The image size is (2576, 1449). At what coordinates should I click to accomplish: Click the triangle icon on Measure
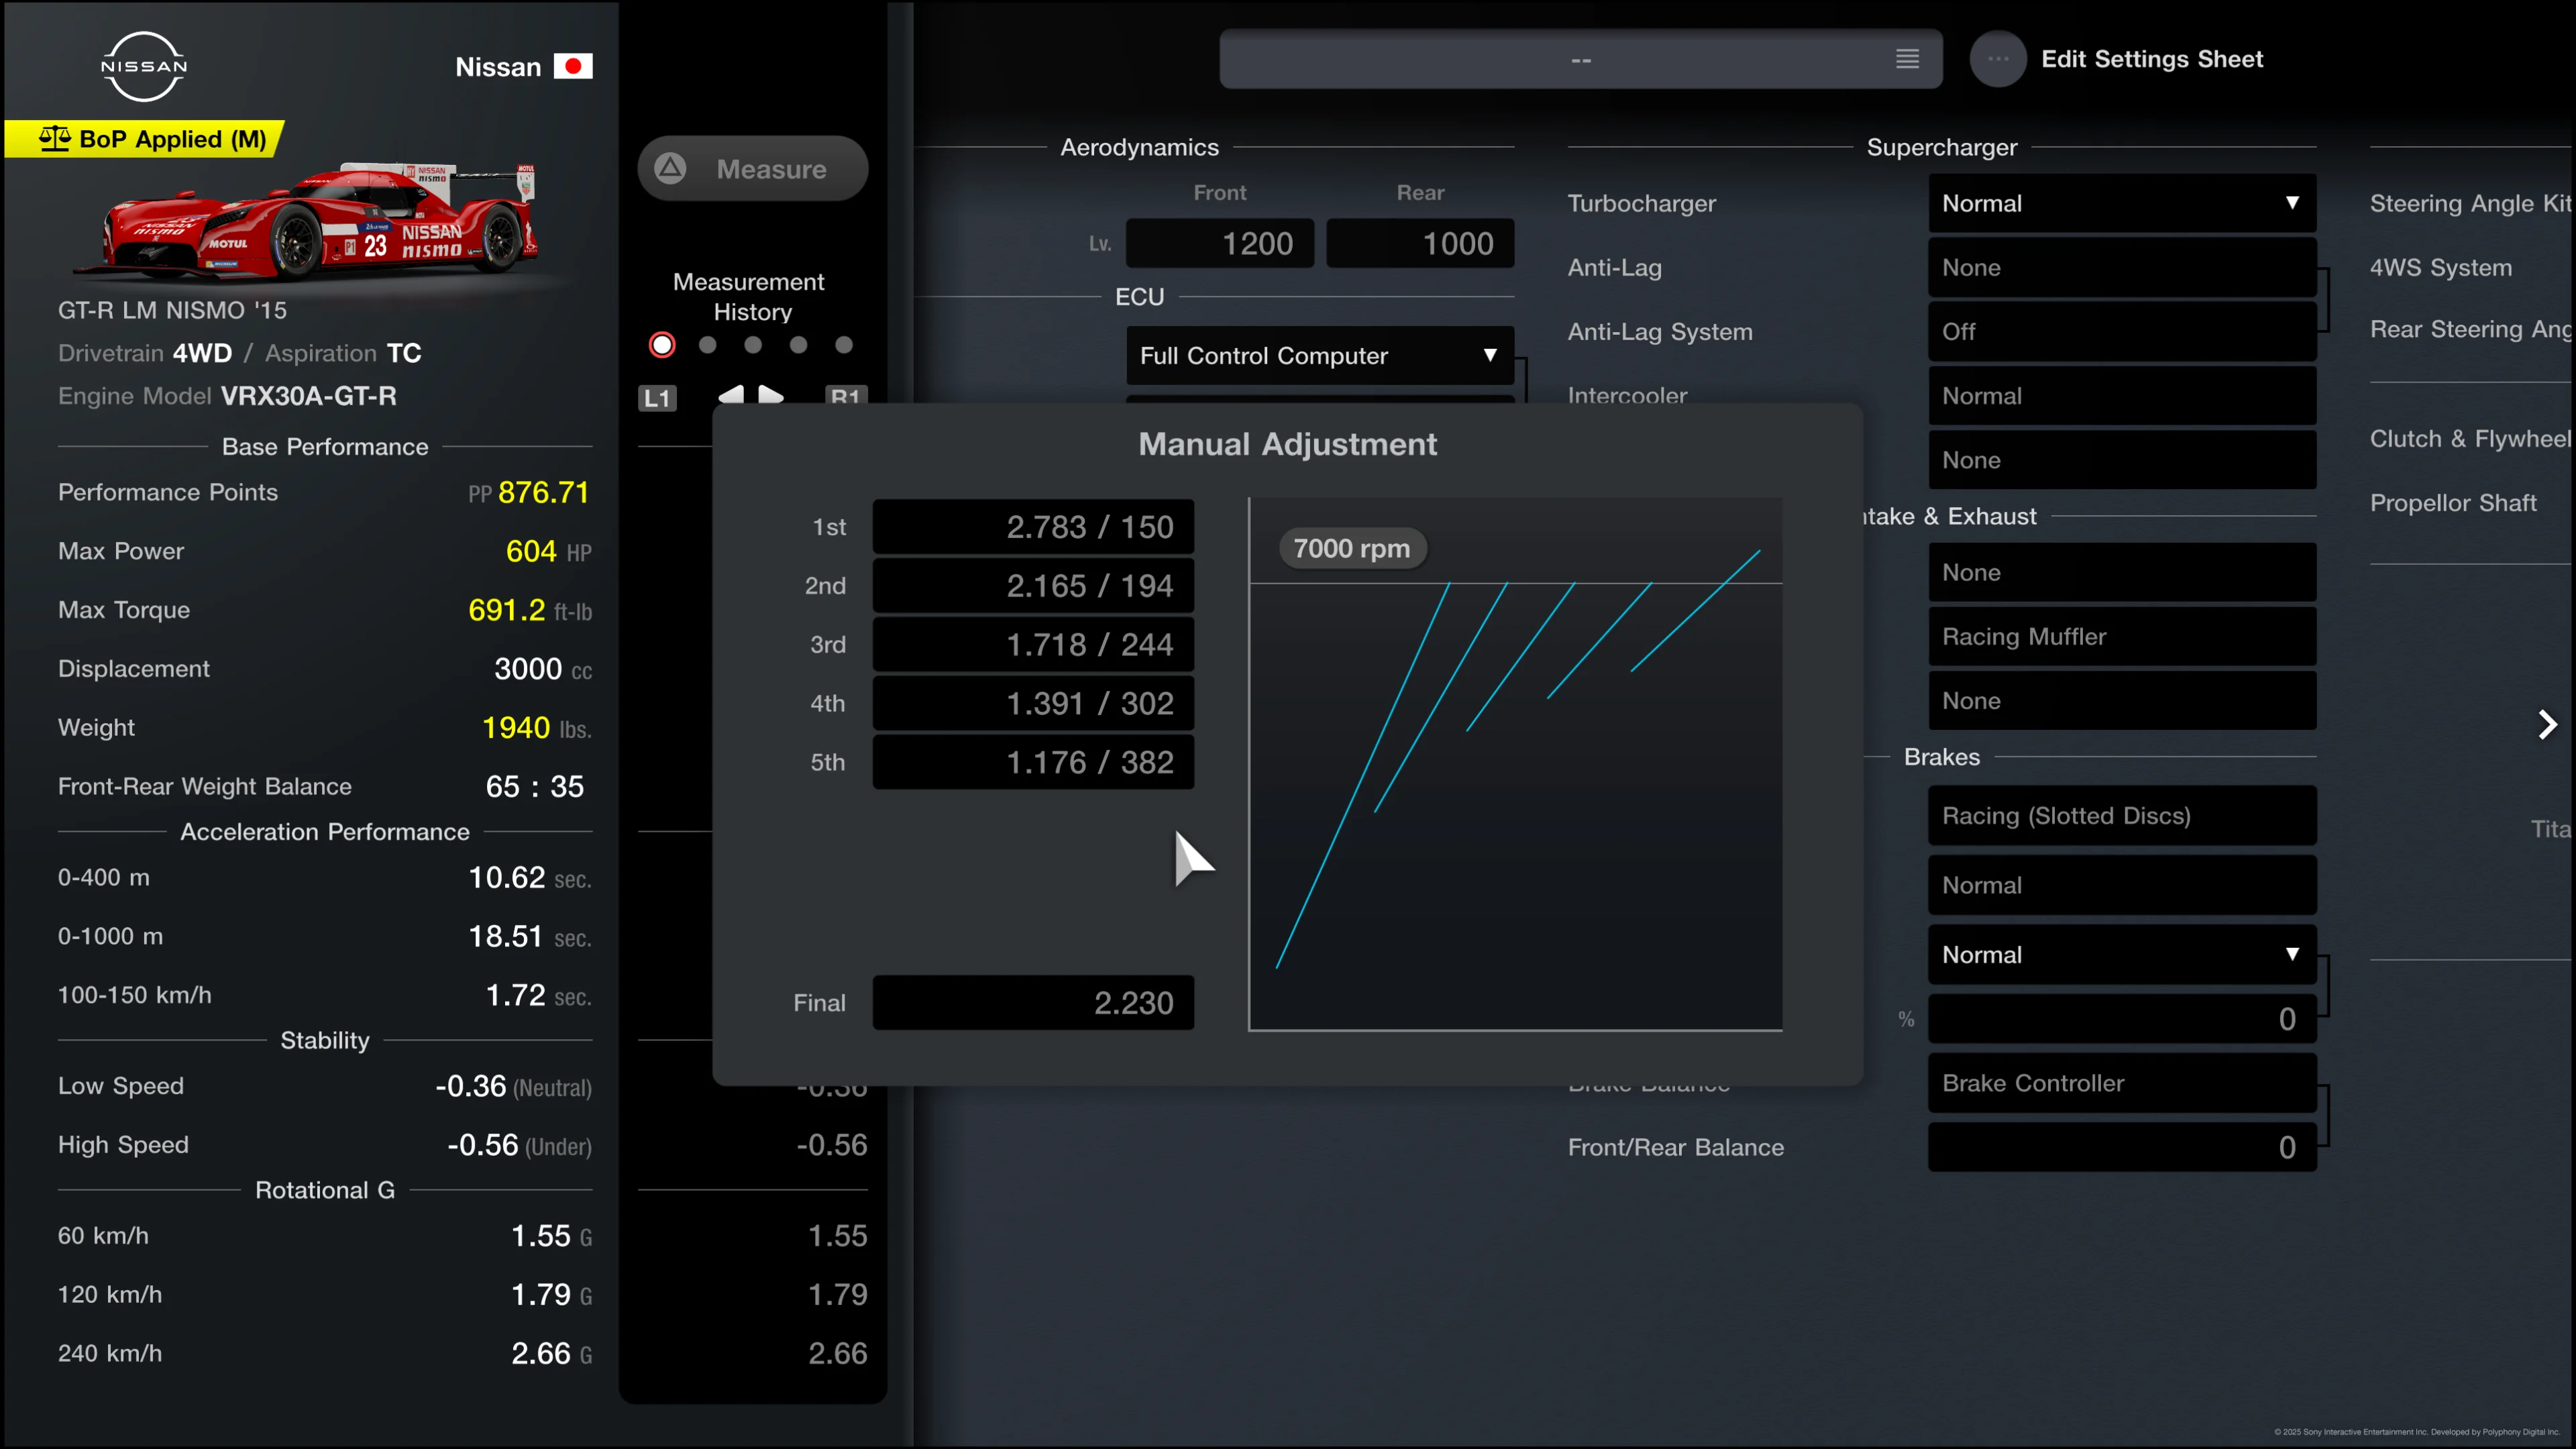click(670, 168)
